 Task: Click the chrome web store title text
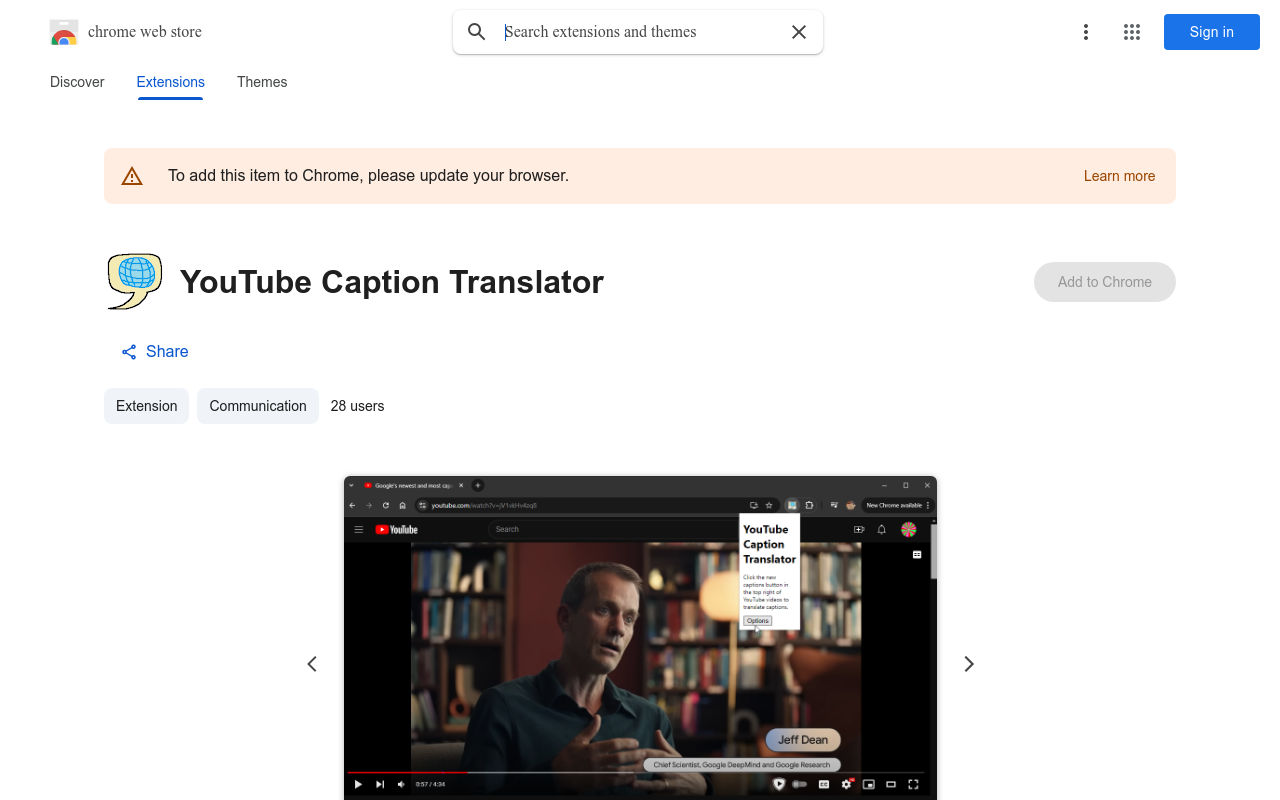pyautogui.click(x=145, y=32)
